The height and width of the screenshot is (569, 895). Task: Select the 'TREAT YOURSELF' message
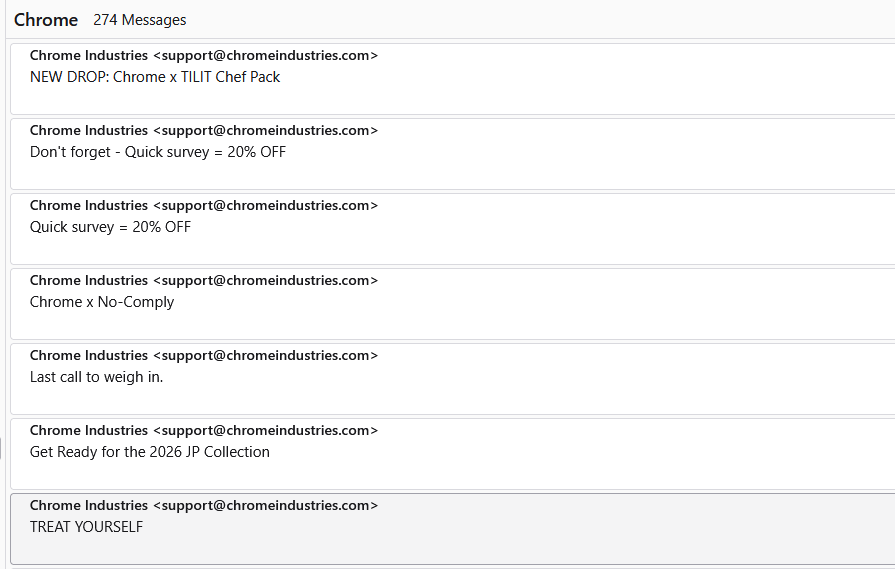453,528
